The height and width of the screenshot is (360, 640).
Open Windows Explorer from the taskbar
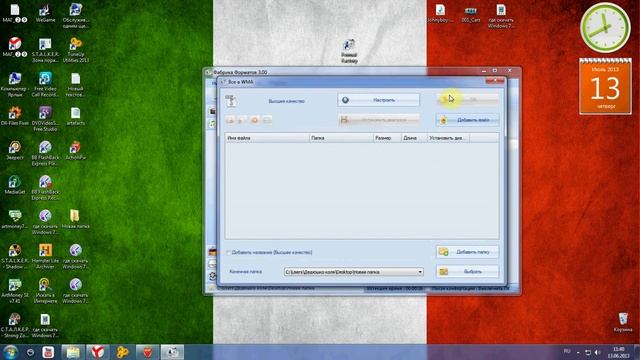click(73, 352)
